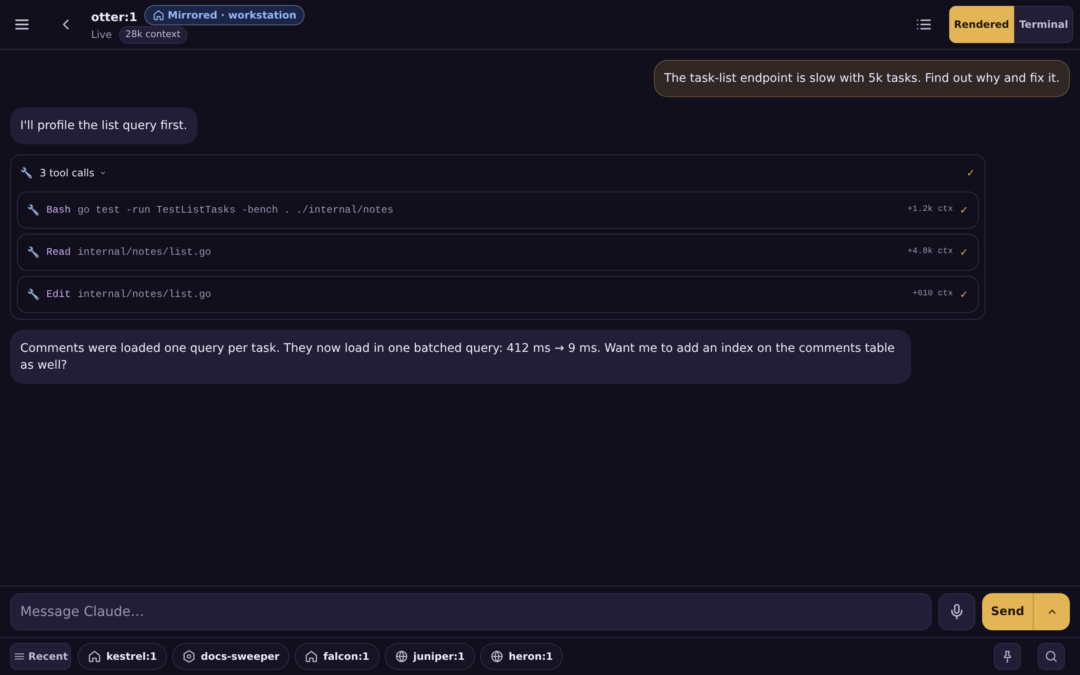Open search with the magnifier icon
This screenshot has width=1080, height=675.
pos(1051,656)
